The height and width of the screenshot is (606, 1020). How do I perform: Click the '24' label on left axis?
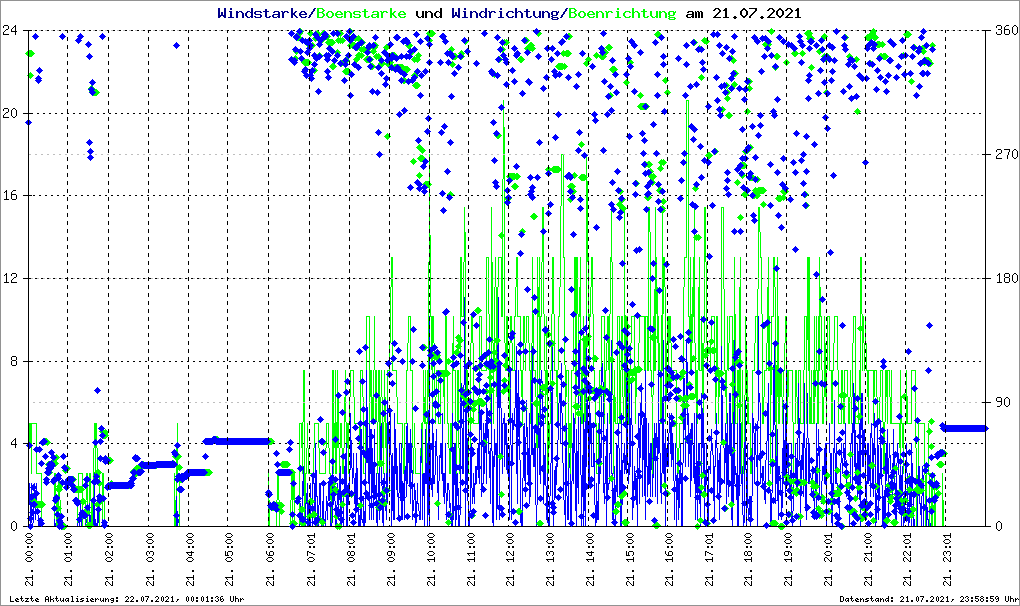pos(14,30)
